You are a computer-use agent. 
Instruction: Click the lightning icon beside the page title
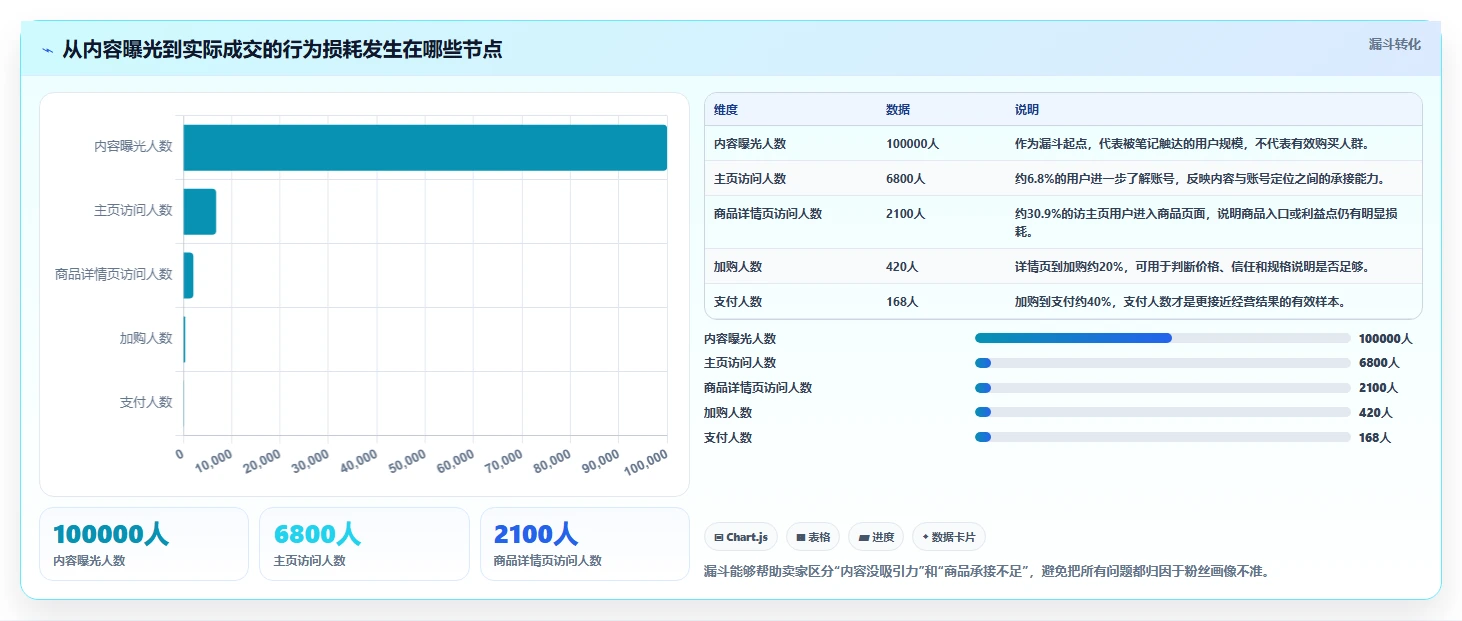[x=48, y=50]
